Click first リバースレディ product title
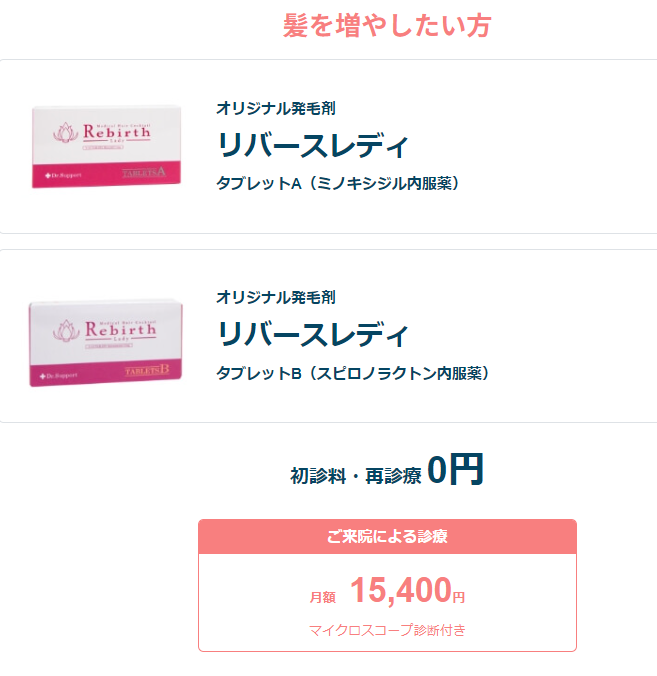The width and height of the screenshot is (657, 676). click(x=312, y=145)
